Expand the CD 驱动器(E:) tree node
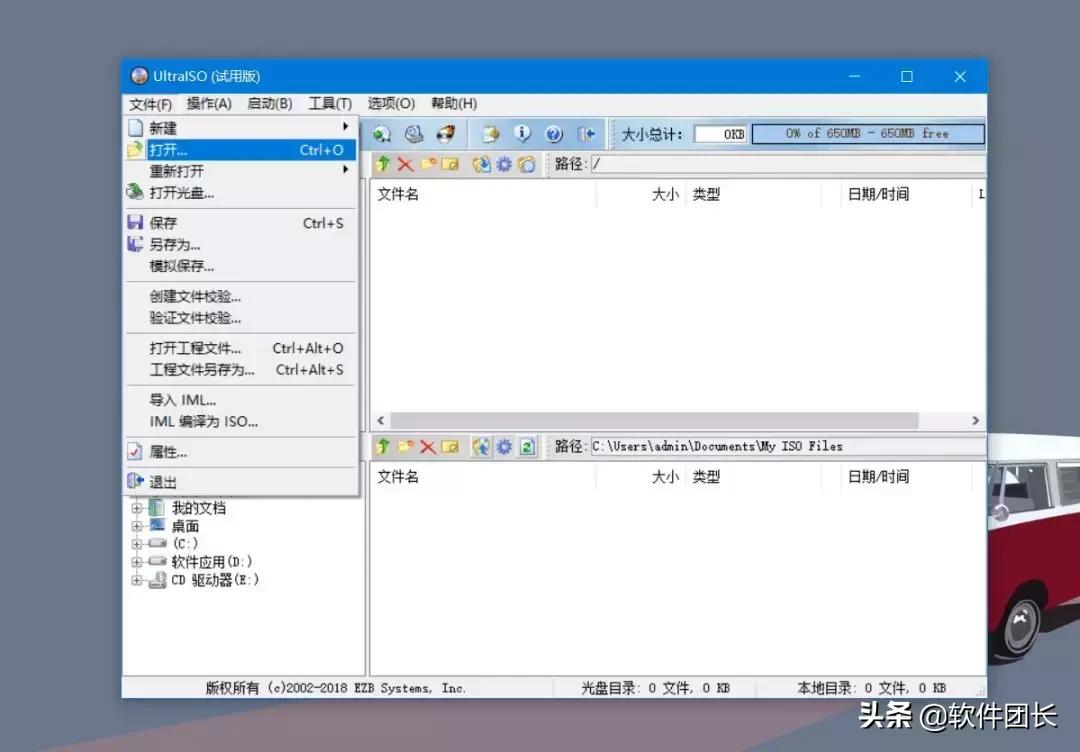This screenshot has height=752, width=1080. (137, 579)
